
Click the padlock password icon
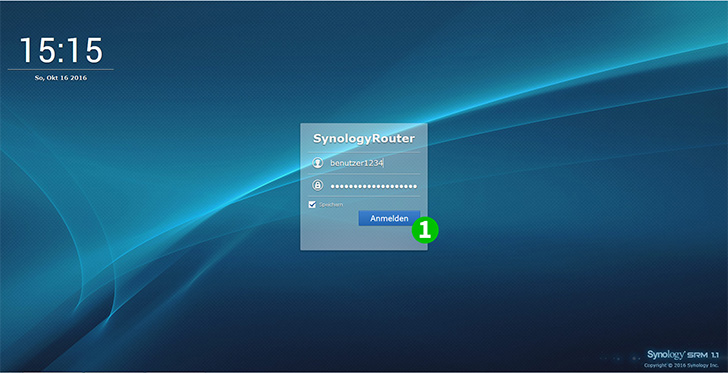coord(318,186)
